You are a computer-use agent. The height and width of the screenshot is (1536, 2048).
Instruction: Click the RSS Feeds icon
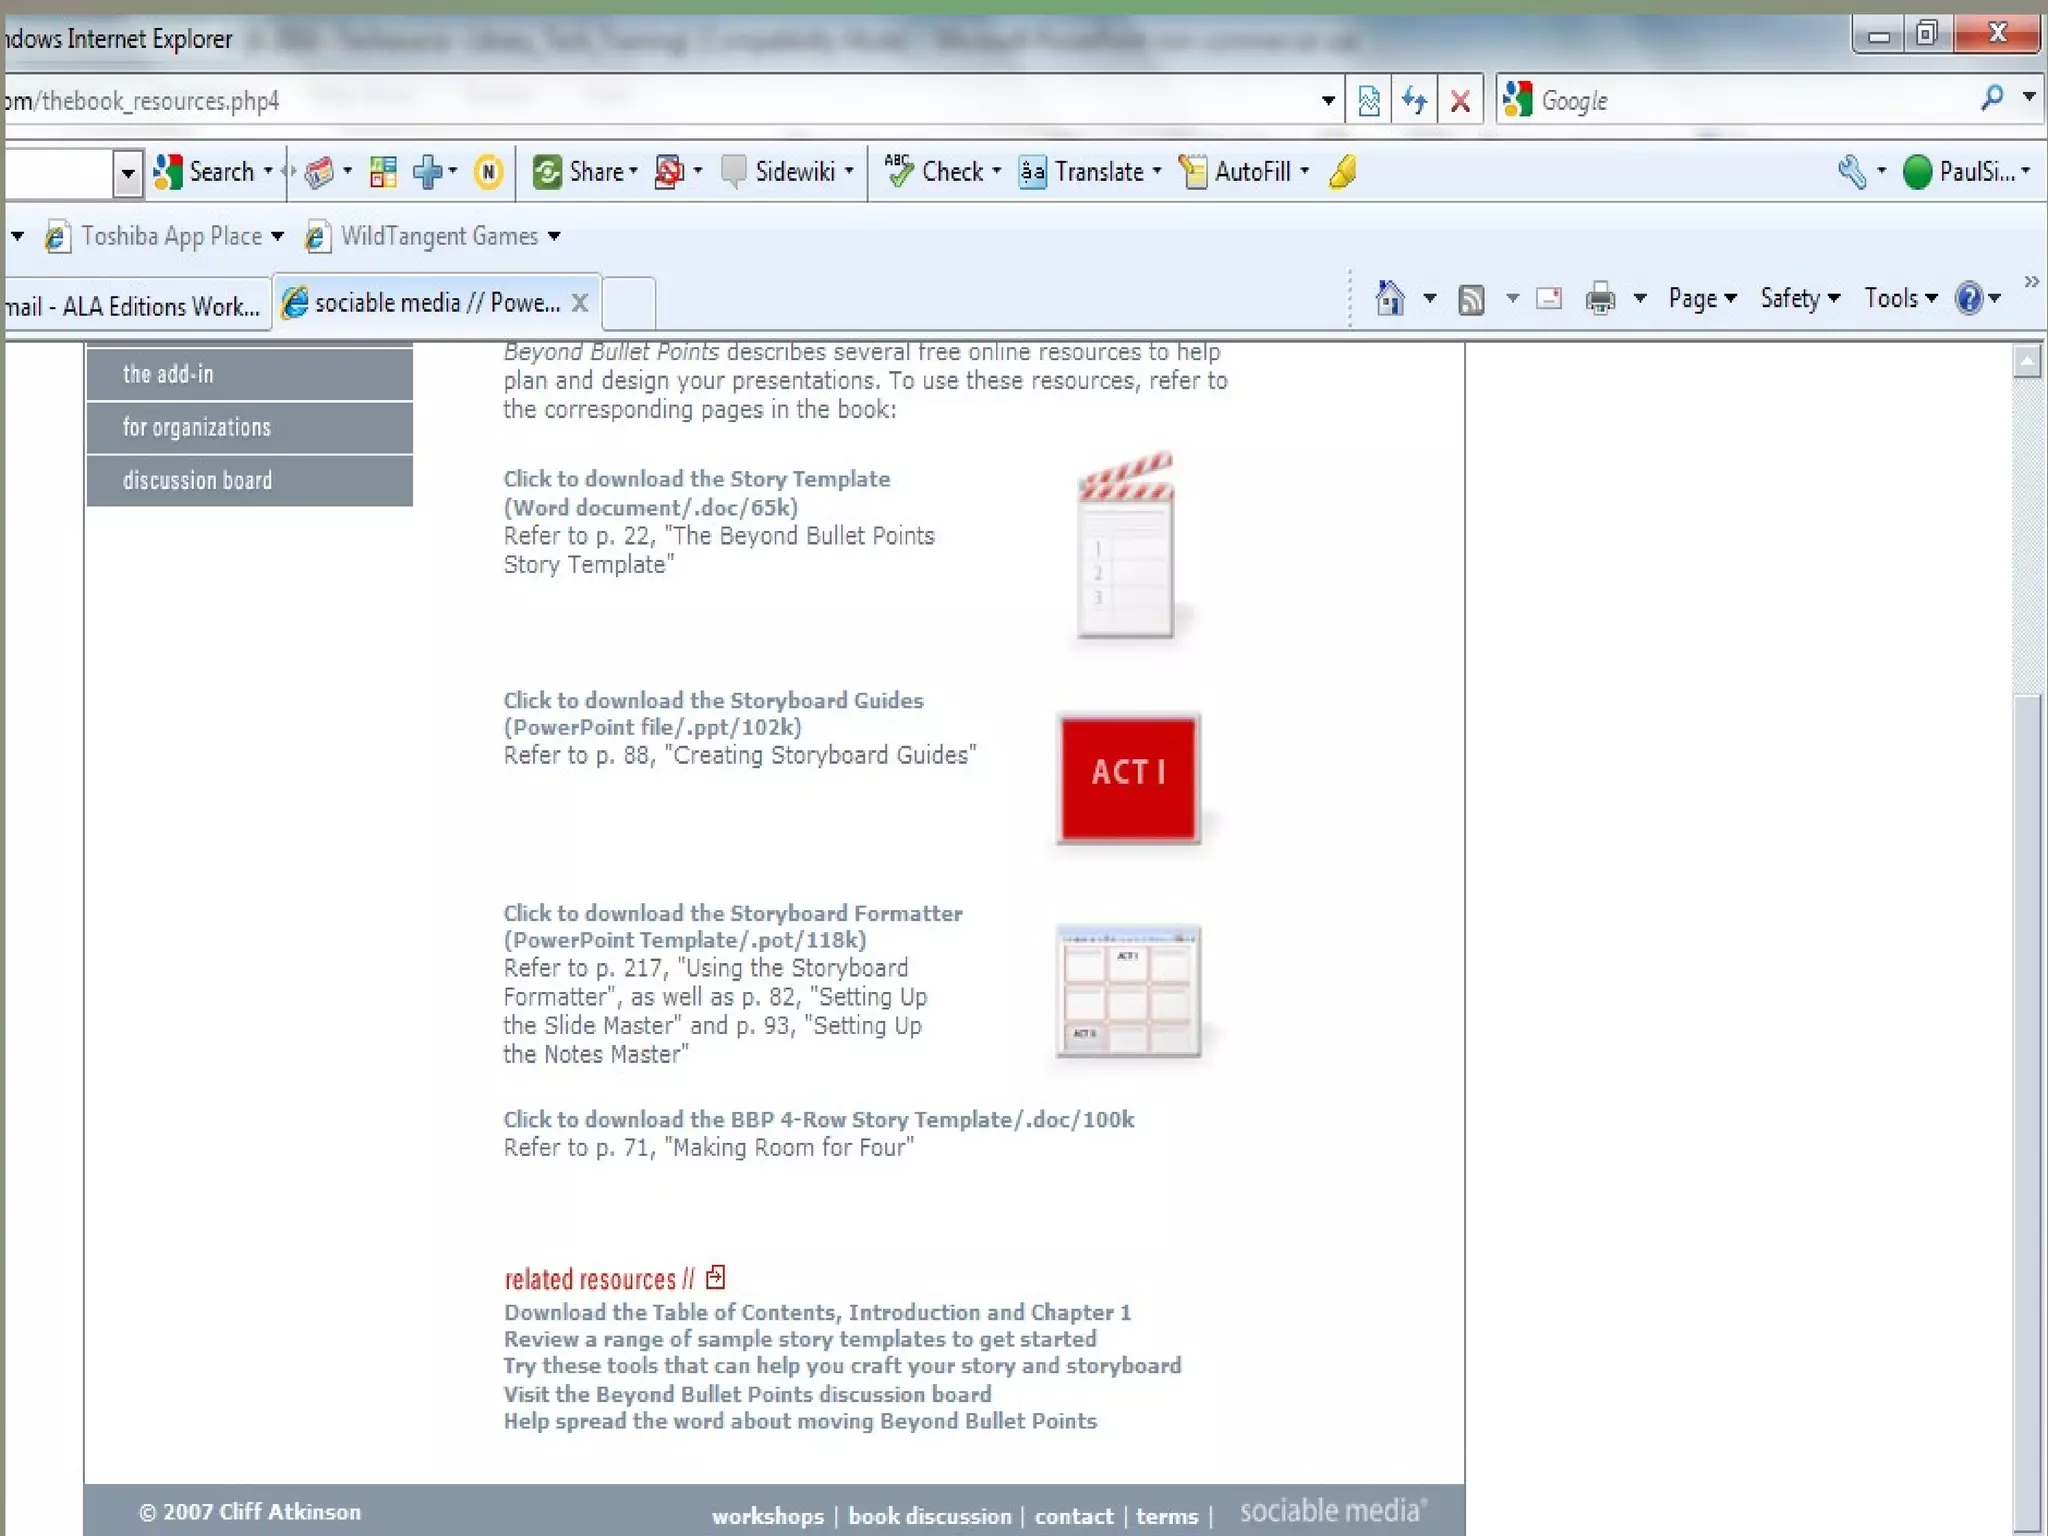point(1471,299)
